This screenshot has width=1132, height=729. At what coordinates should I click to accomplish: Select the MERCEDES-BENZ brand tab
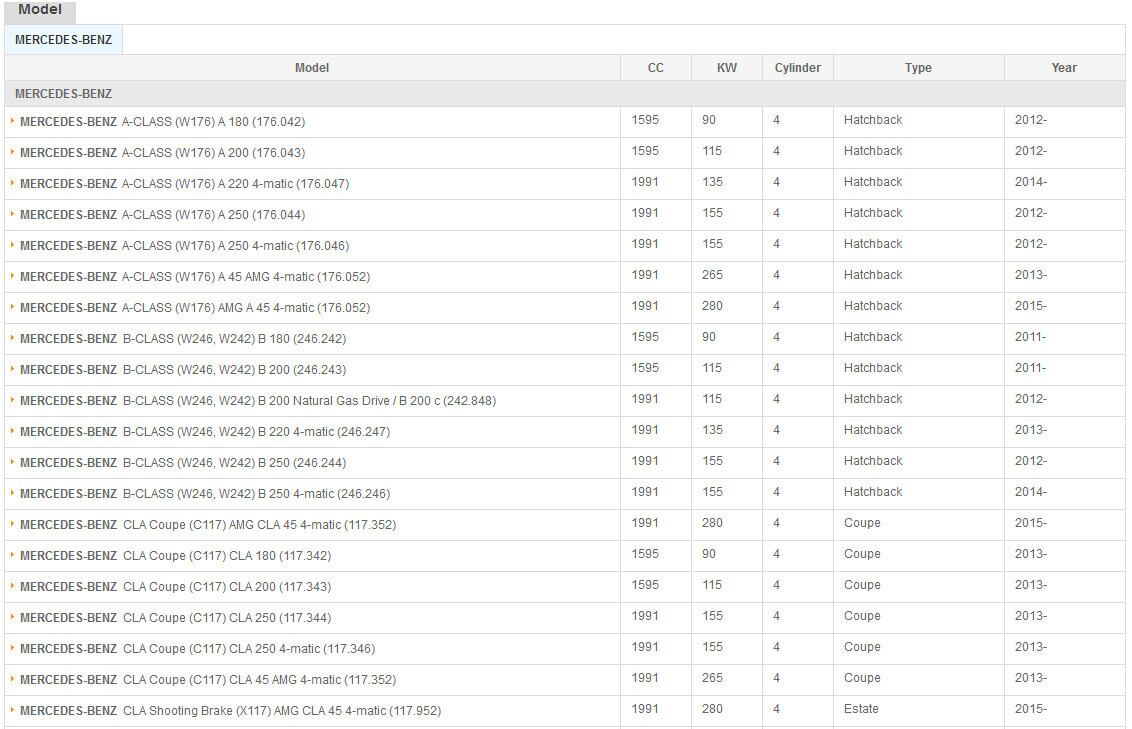click(x=64, y=40)
